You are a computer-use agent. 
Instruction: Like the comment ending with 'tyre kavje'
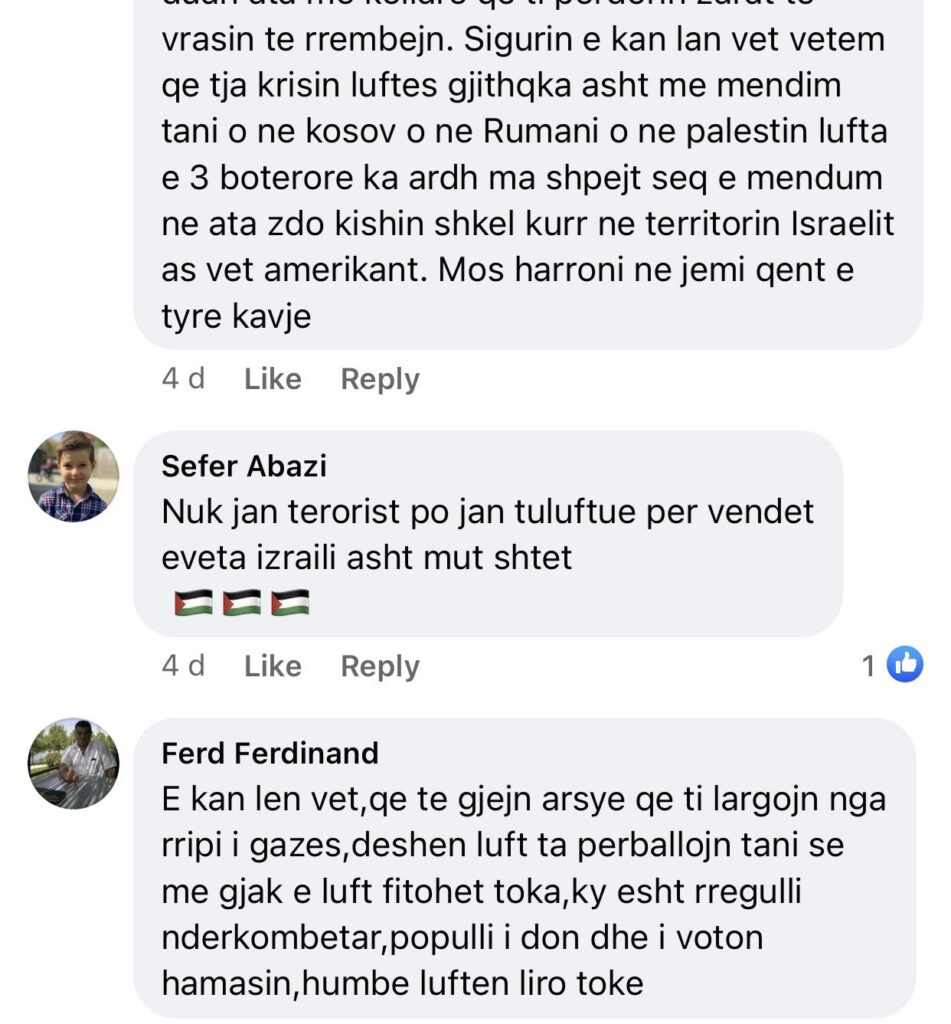(272, 379)
